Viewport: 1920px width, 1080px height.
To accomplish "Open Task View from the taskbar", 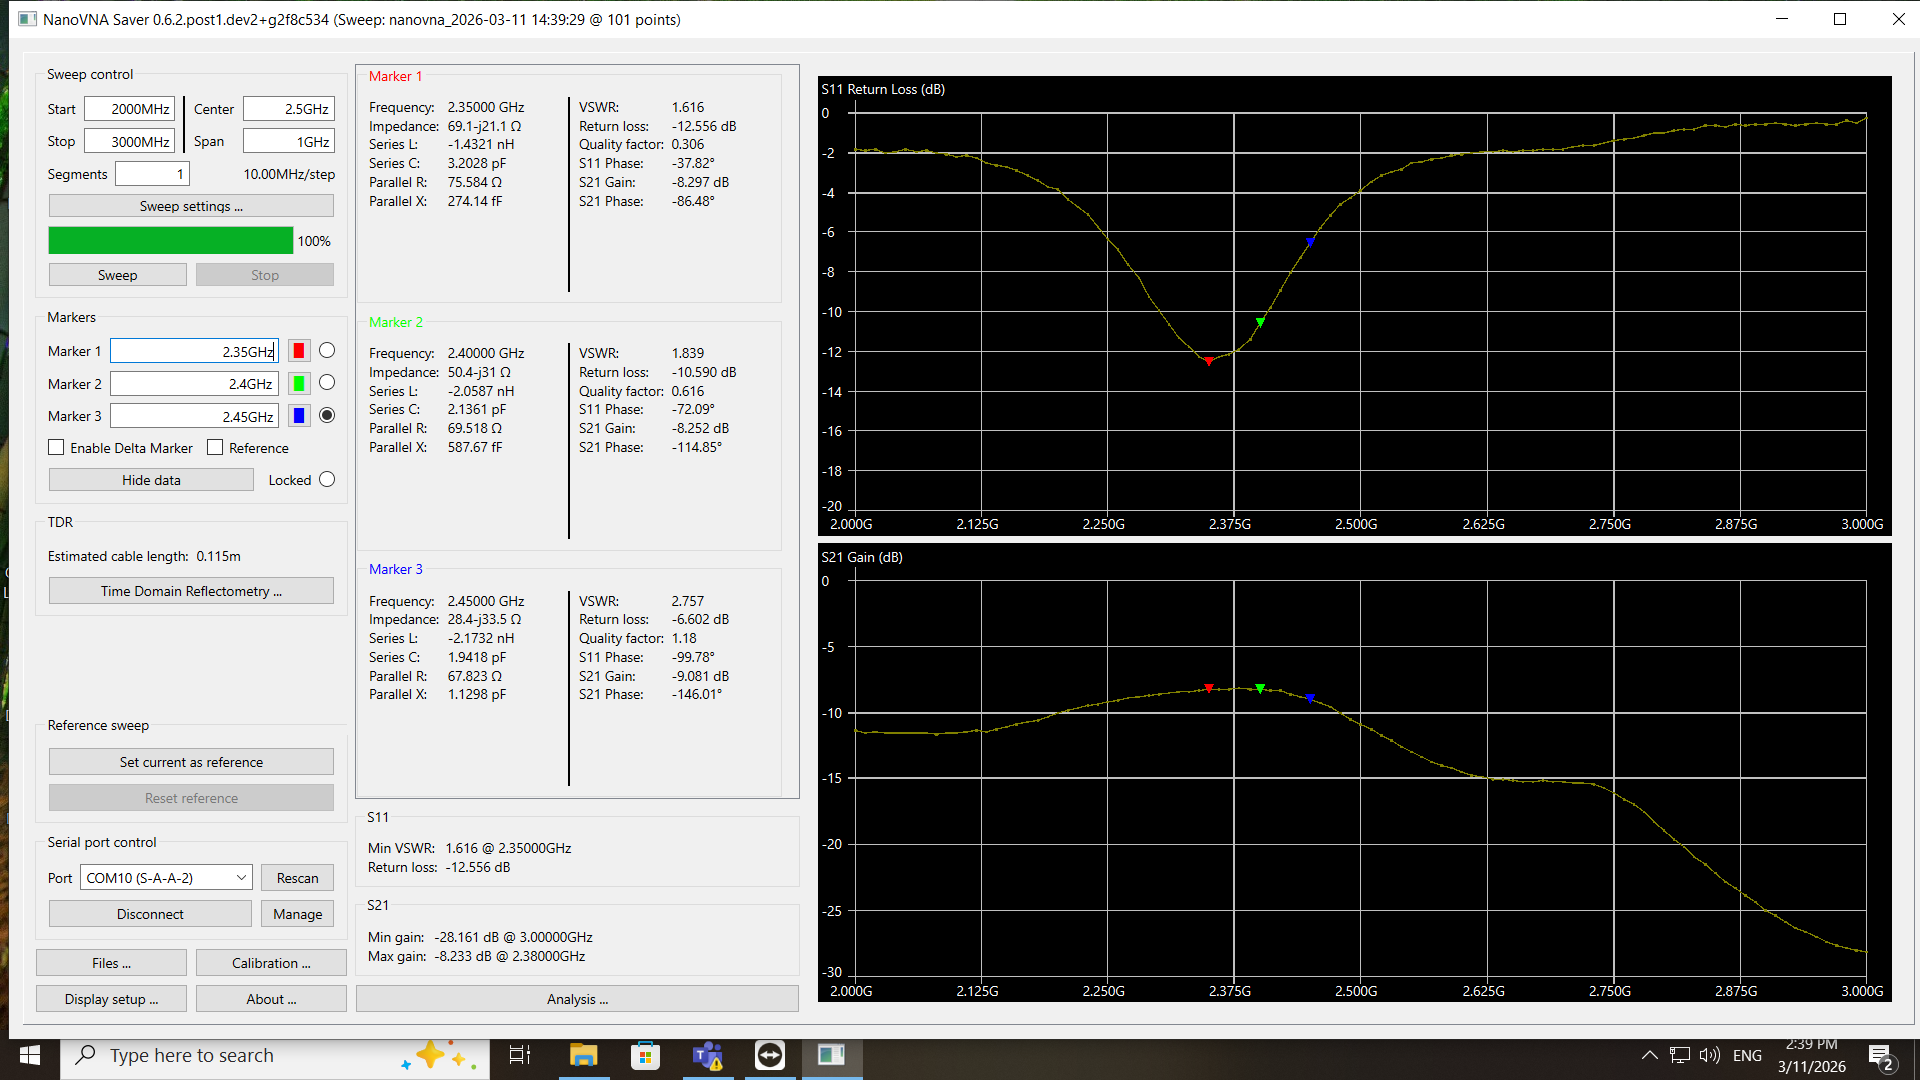I will tap(520, 1055).
